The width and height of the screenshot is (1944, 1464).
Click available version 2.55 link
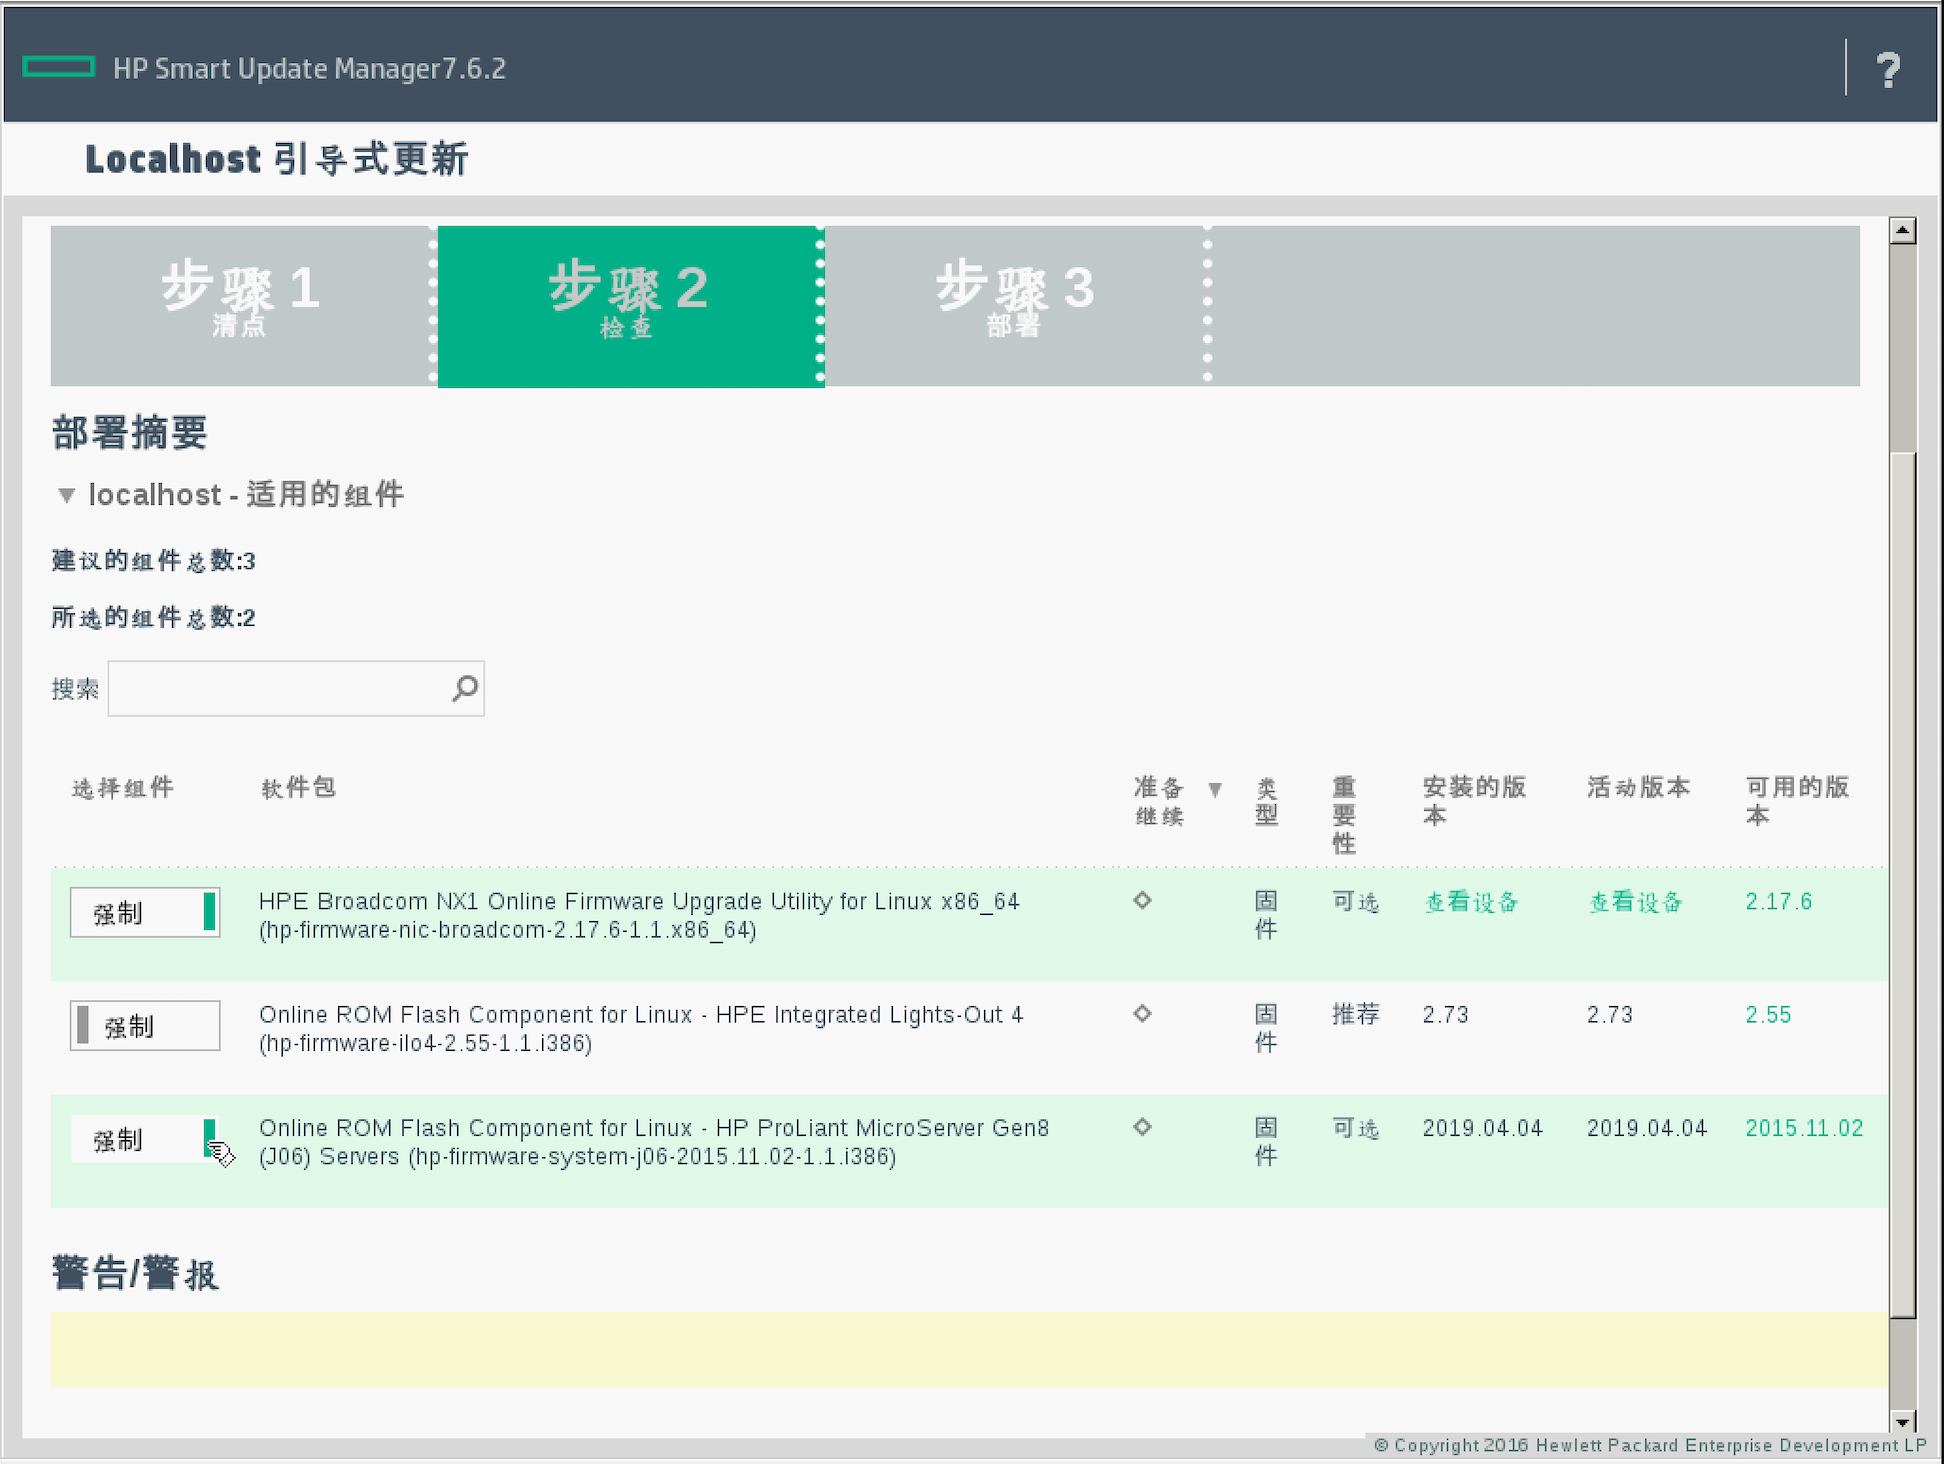(x=1768, y=1014)
